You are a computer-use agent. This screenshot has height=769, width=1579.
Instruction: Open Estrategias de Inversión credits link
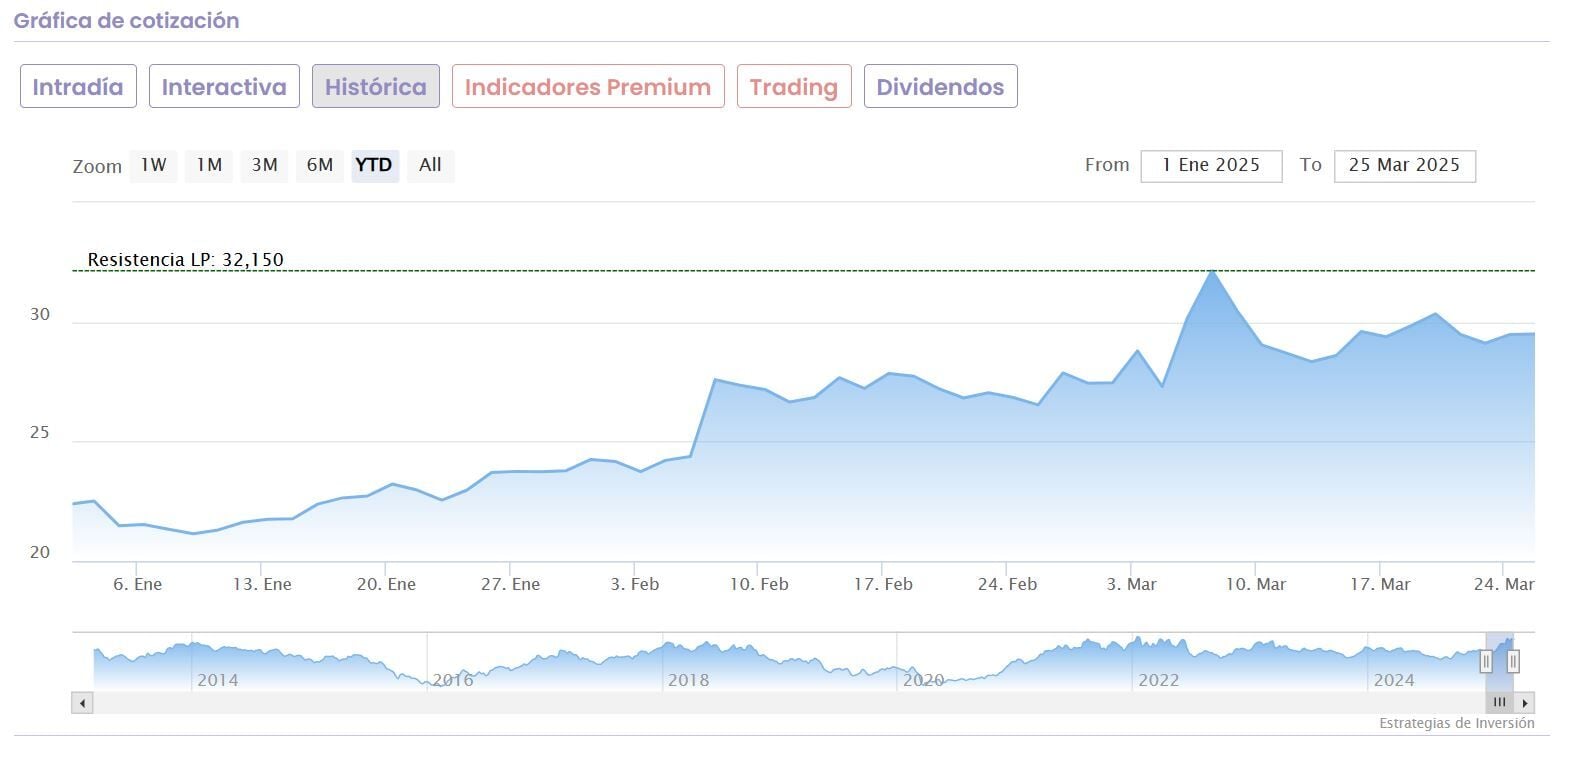(x=1456, y=723)
